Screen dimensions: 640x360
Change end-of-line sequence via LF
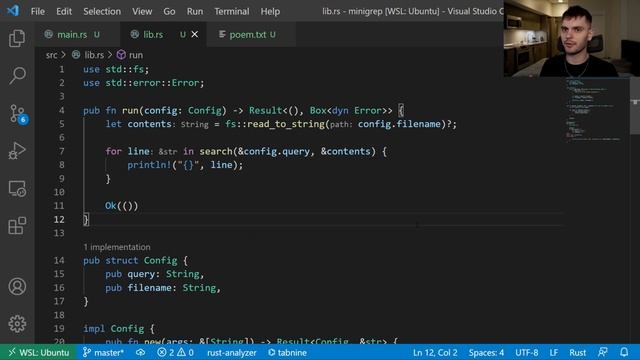(553, 352)
